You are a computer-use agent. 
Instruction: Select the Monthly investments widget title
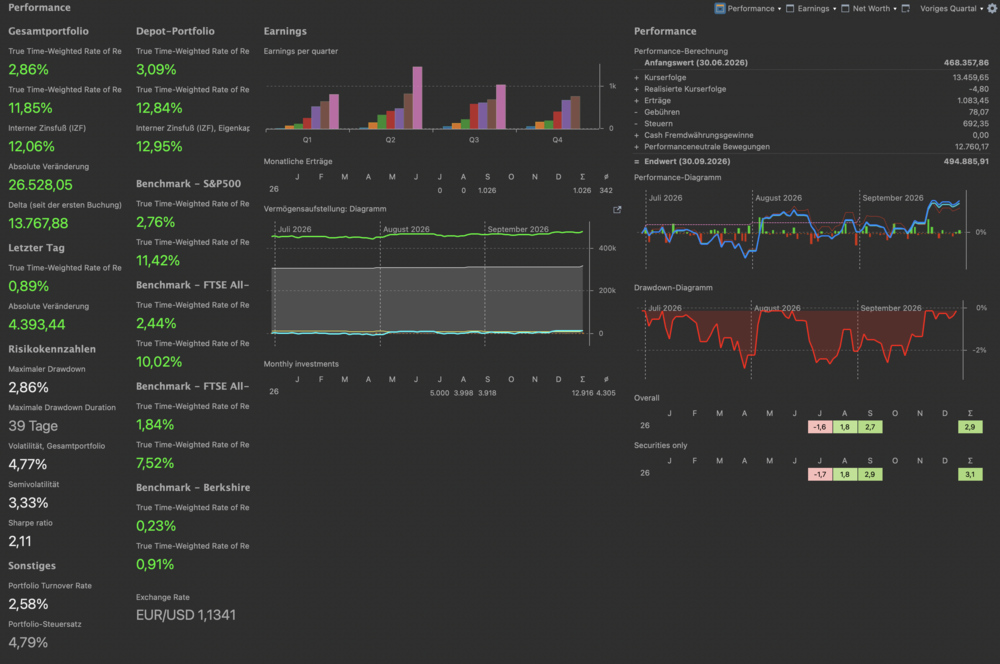click(301, 364)
